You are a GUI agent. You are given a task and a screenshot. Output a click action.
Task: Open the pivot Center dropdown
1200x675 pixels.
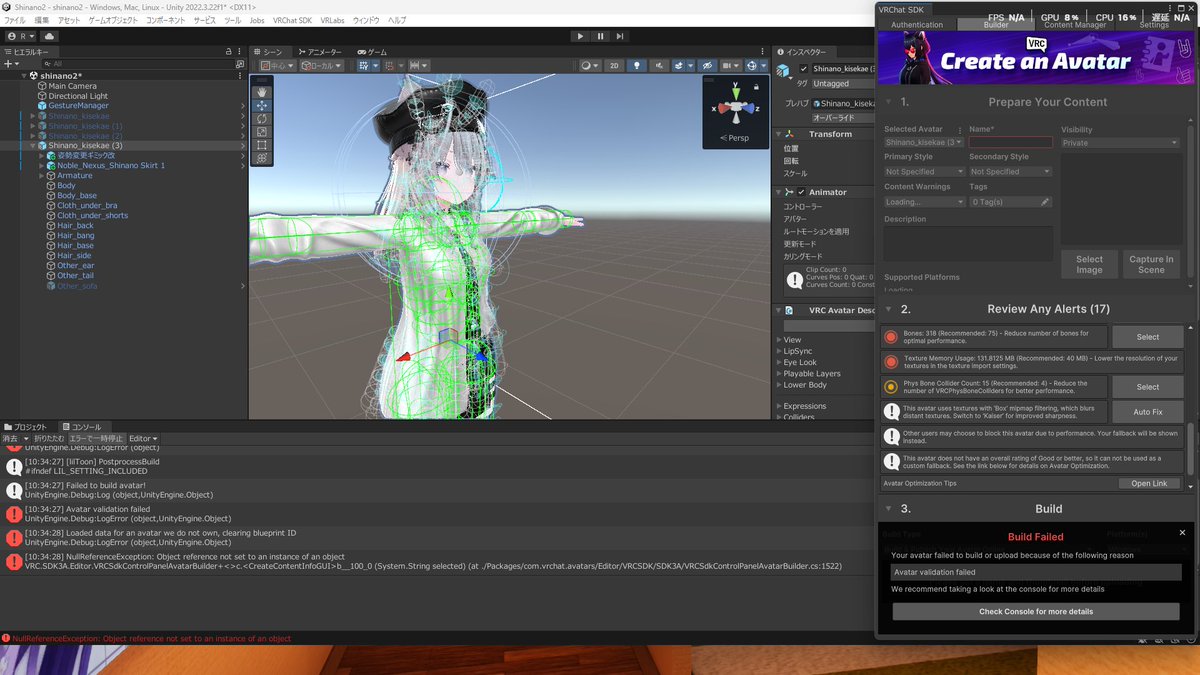pos(276,65)
